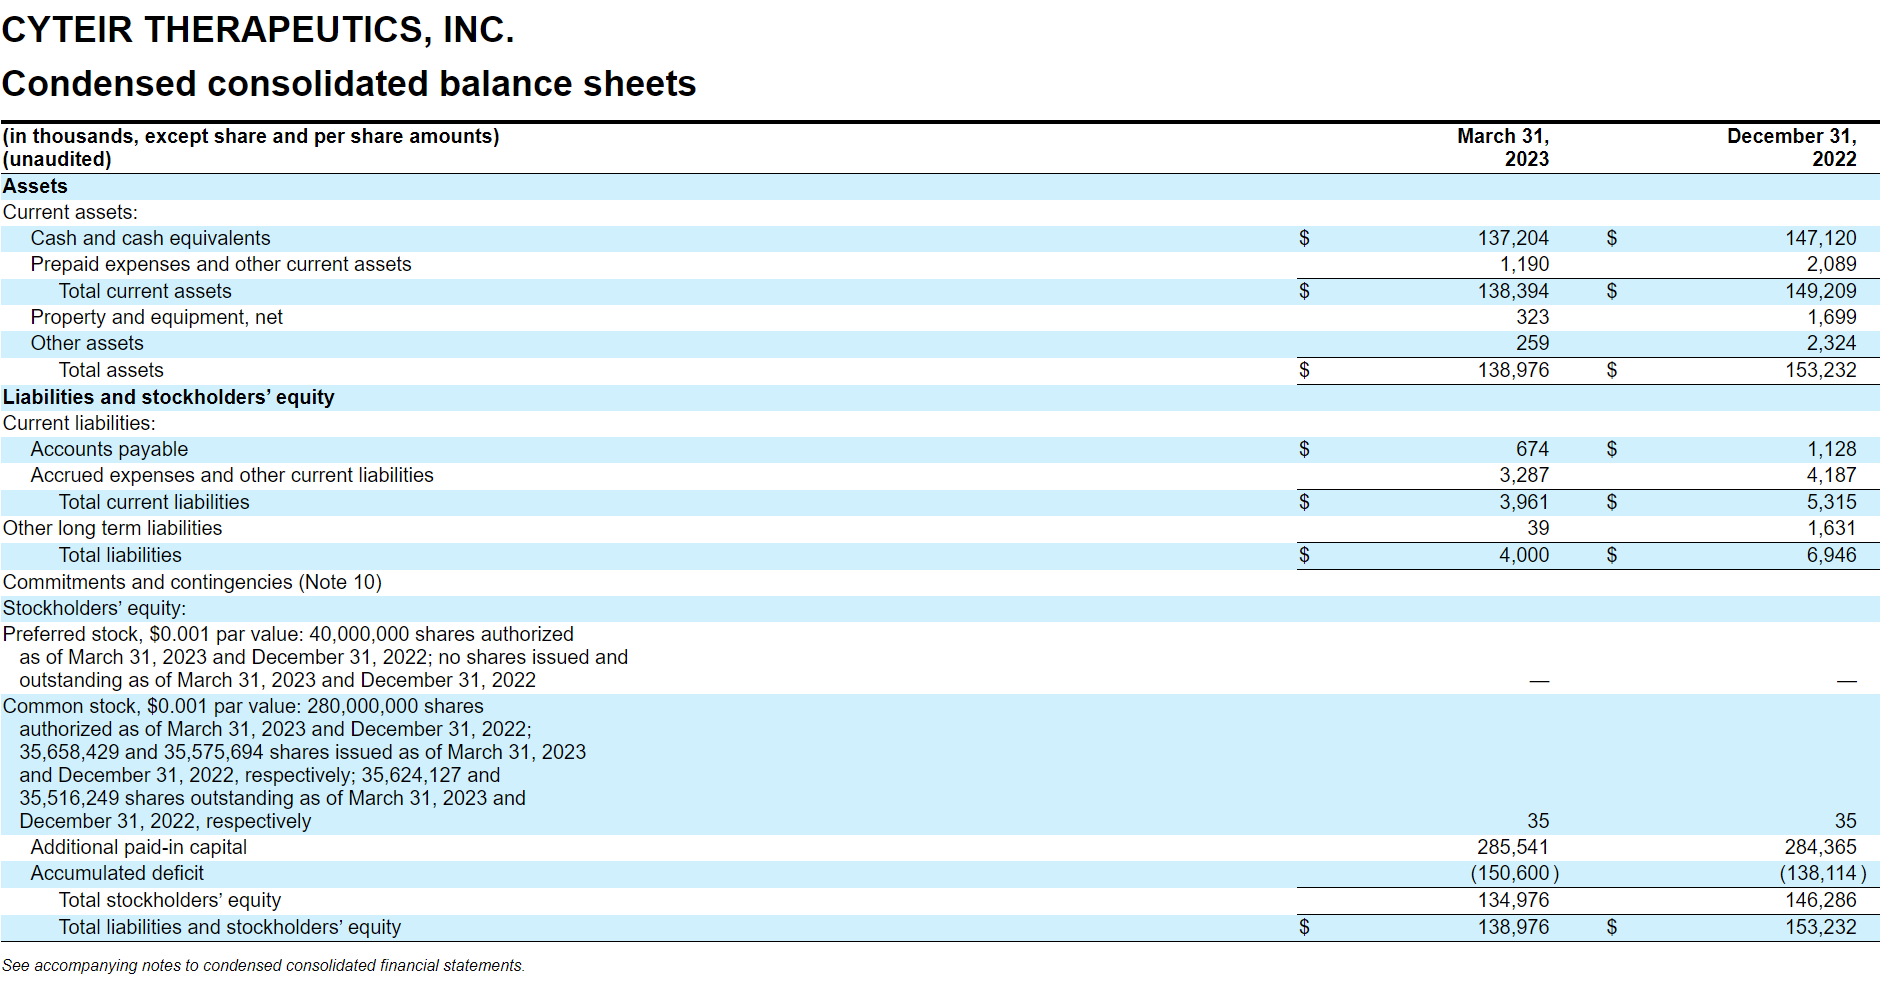Select the 'Property and equipment, net' label
The height and width of the screenshot is (981, 1884).
pyautogui.click(x=157, y=317)
